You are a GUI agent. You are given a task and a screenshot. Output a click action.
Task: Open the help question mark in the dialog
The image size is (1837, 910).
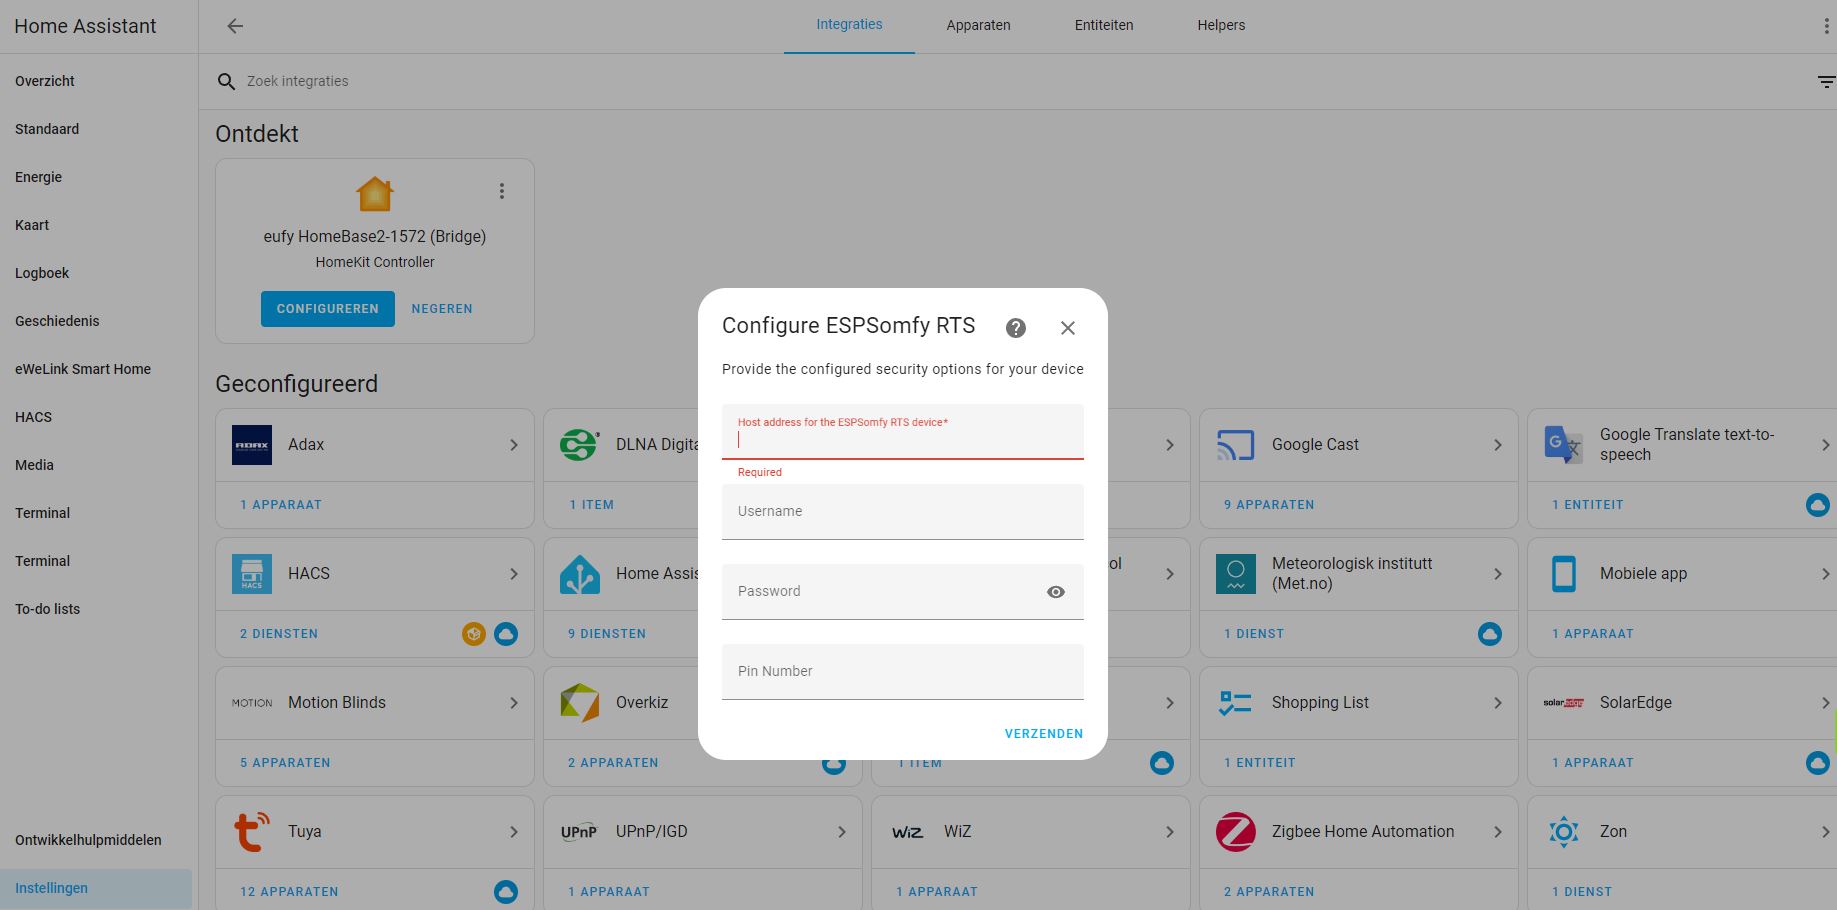coord(1015,327)
